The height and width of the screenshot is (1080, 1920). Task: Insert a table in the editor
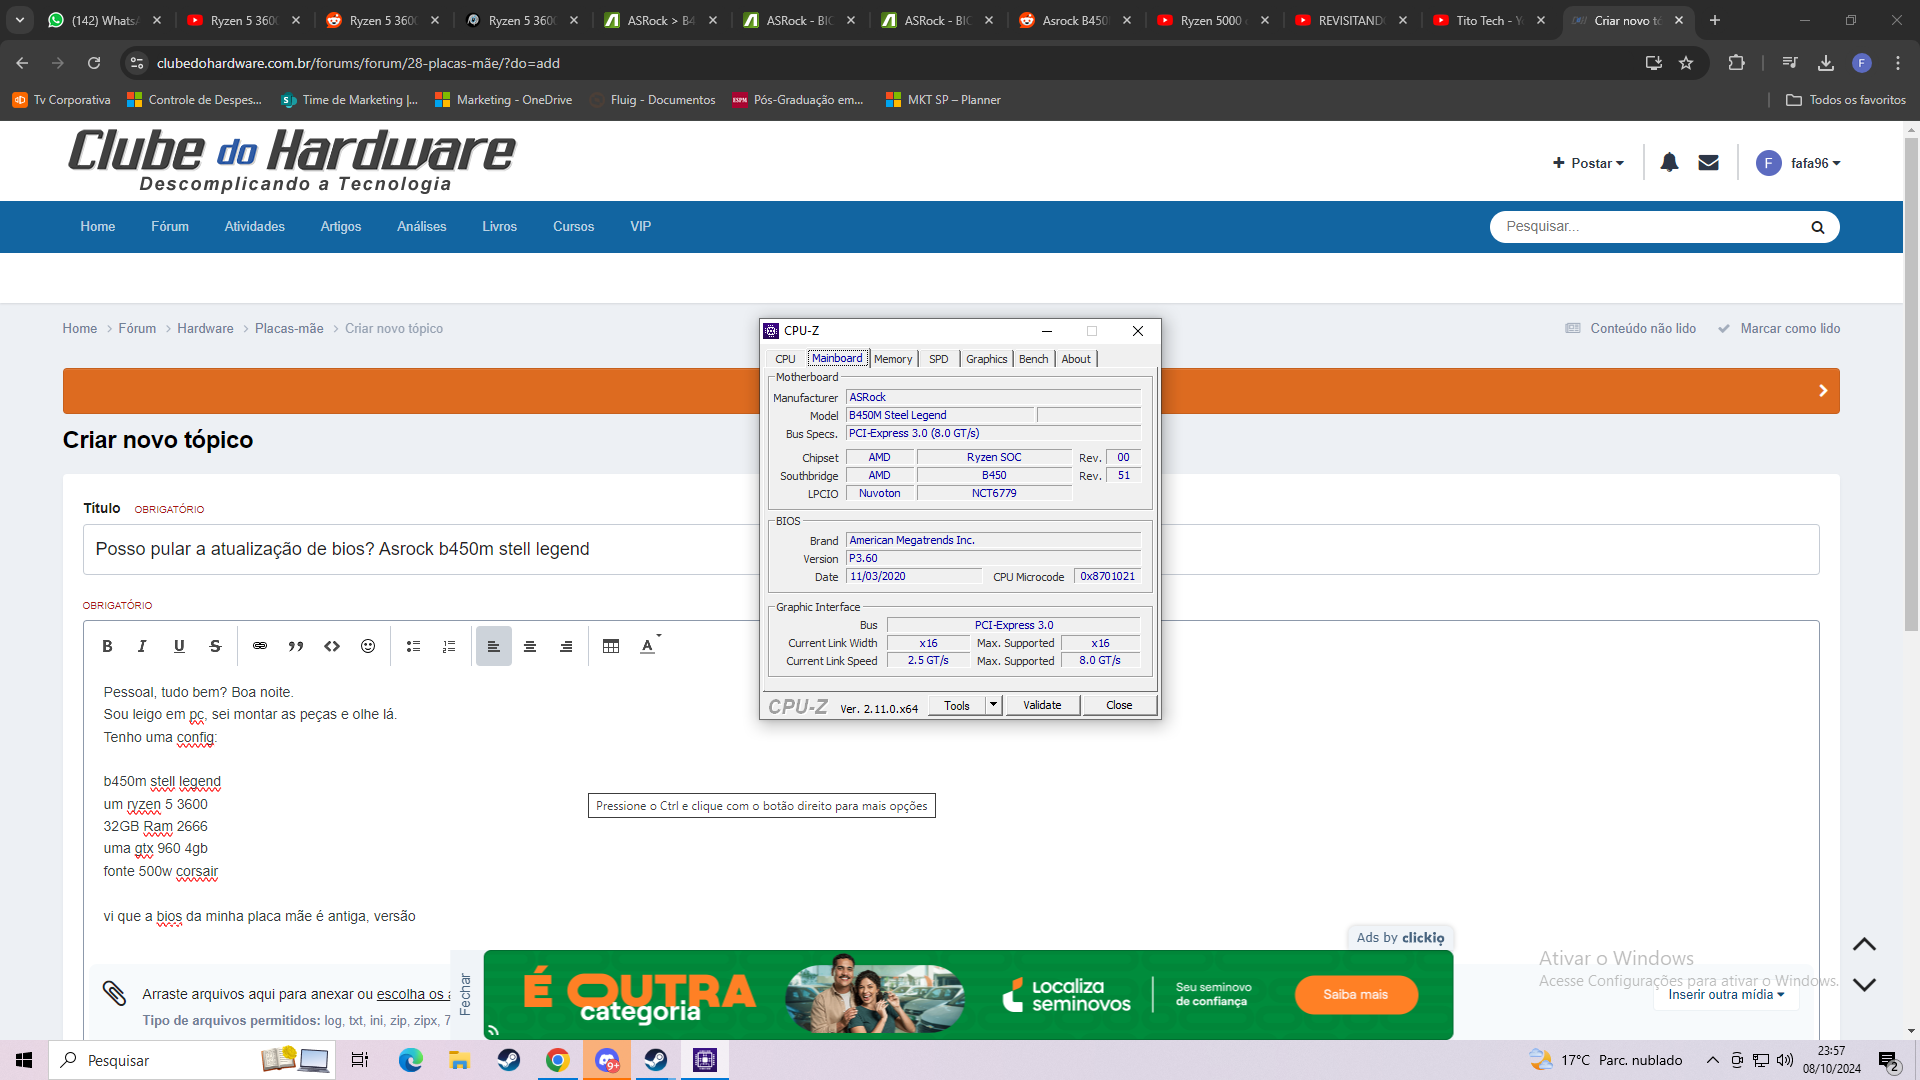tap(611, 646)
